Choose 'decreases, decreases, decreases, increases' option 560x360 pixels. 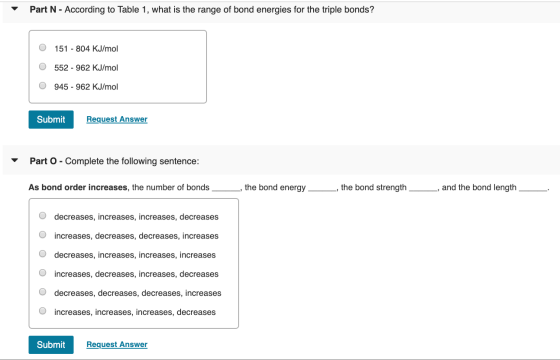coord(42,292)
